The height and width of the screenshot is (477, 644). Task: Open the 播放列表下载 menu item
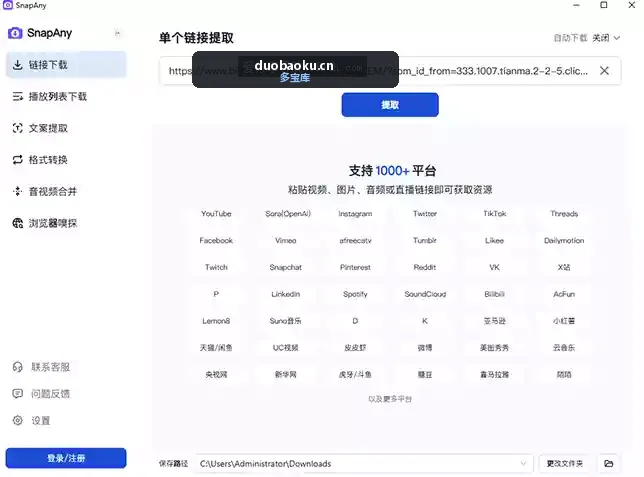66,97
